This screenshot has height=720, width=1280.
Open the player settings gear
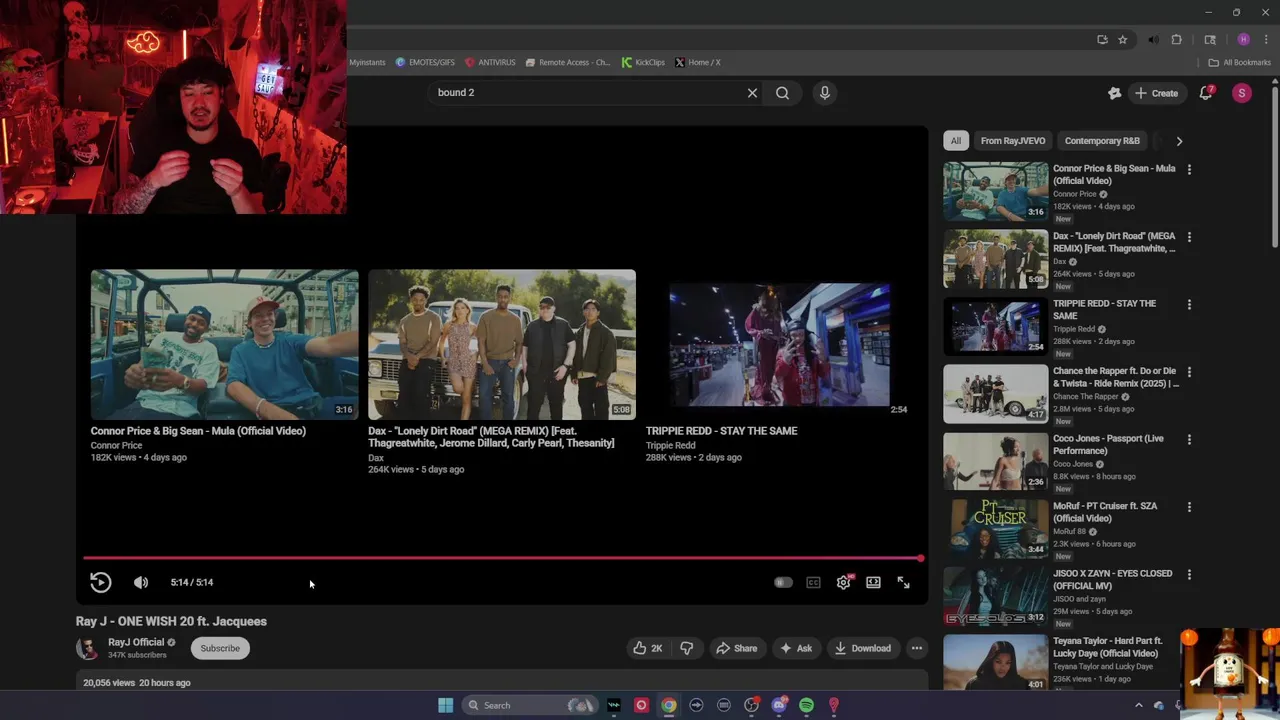click(844, 582)
